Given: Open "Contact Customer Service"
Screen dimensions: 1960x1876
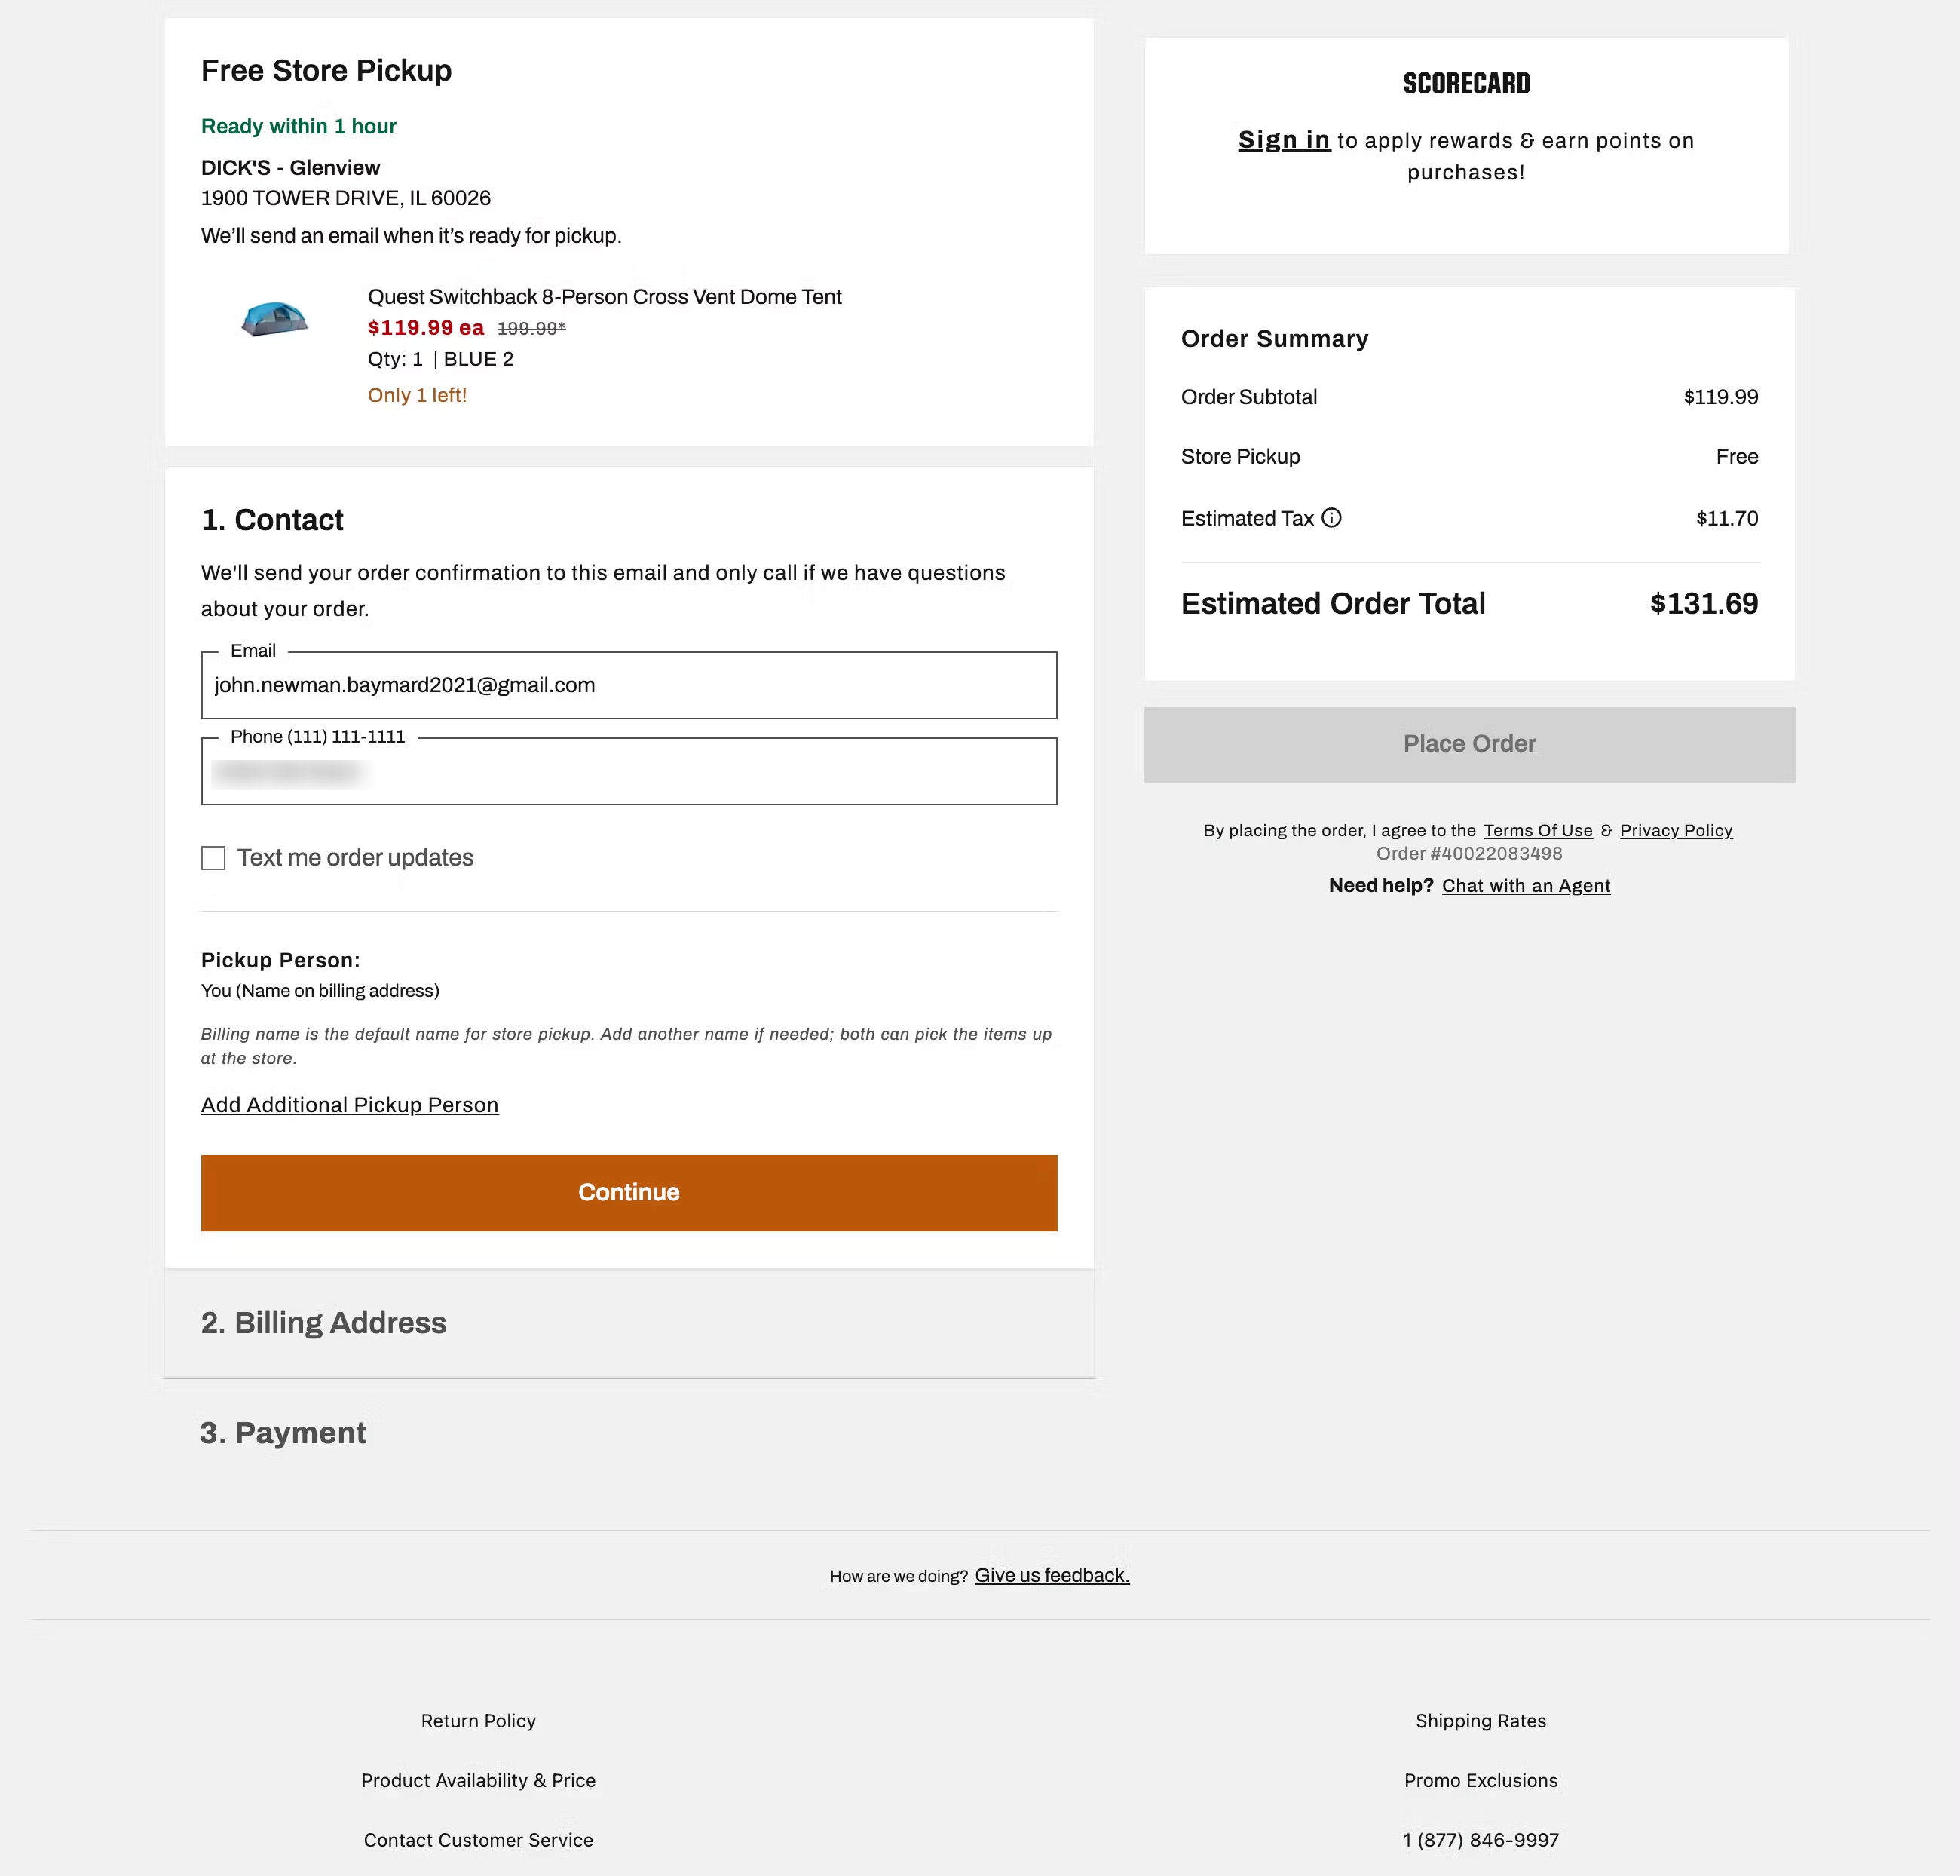Looking at the screenshot, I should pyautogui.click(x=478, y=1840).
